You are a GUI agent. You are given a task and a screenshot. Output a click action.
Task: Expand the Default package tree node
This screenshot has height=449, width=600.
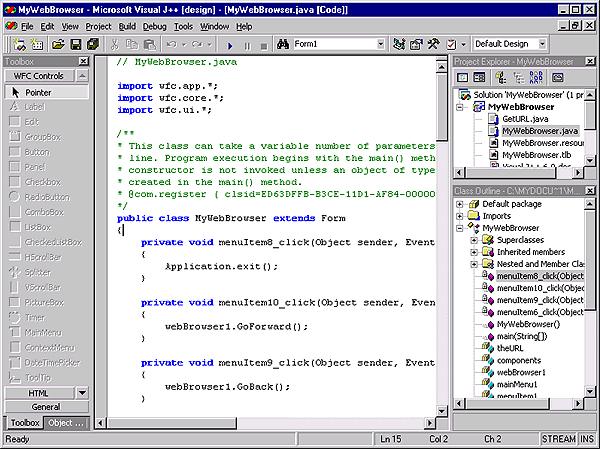459,204
